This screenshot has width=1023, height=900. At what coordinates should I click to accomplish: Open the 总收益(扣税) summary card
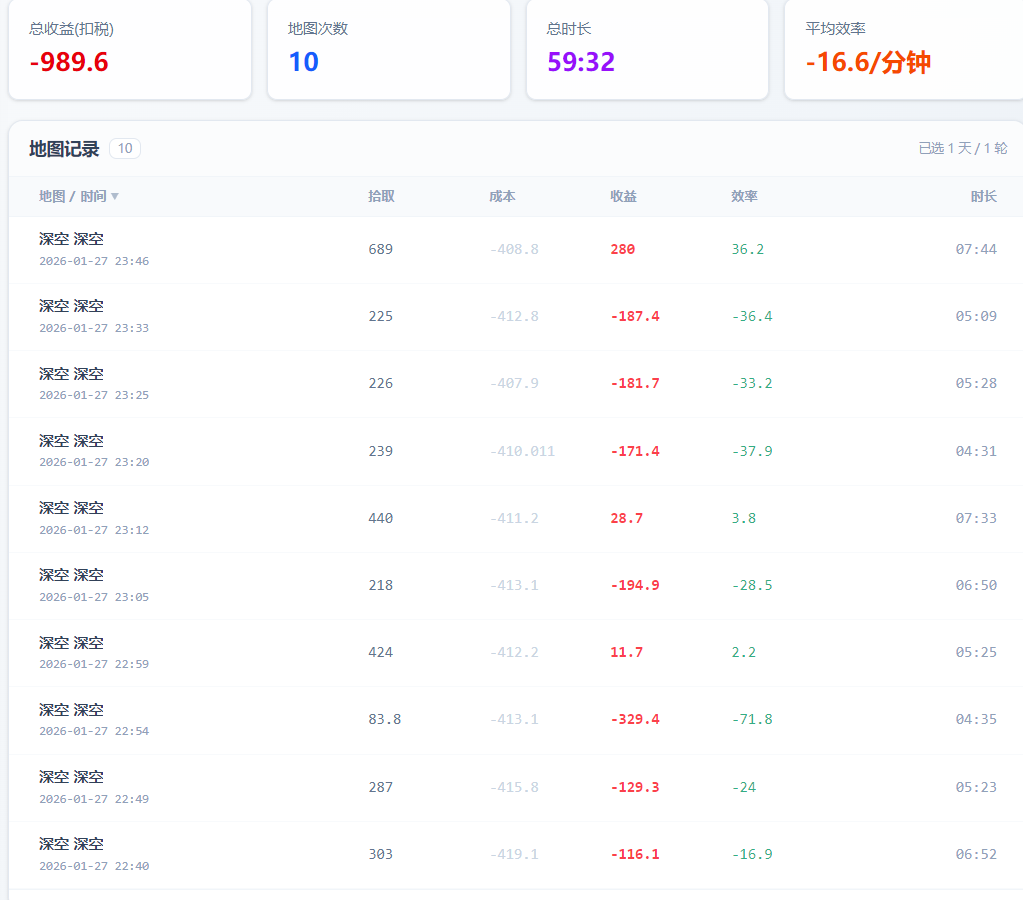coord(130,49)
